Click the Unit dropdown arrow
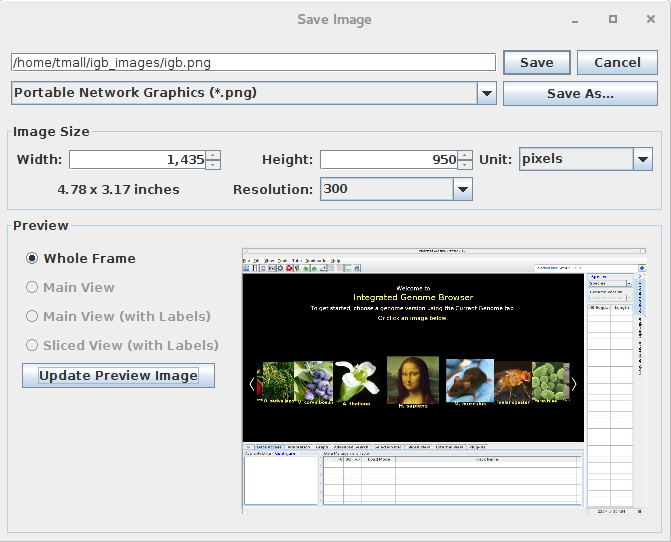The width and height of the screenshot is (671, 542). (643, 159)
